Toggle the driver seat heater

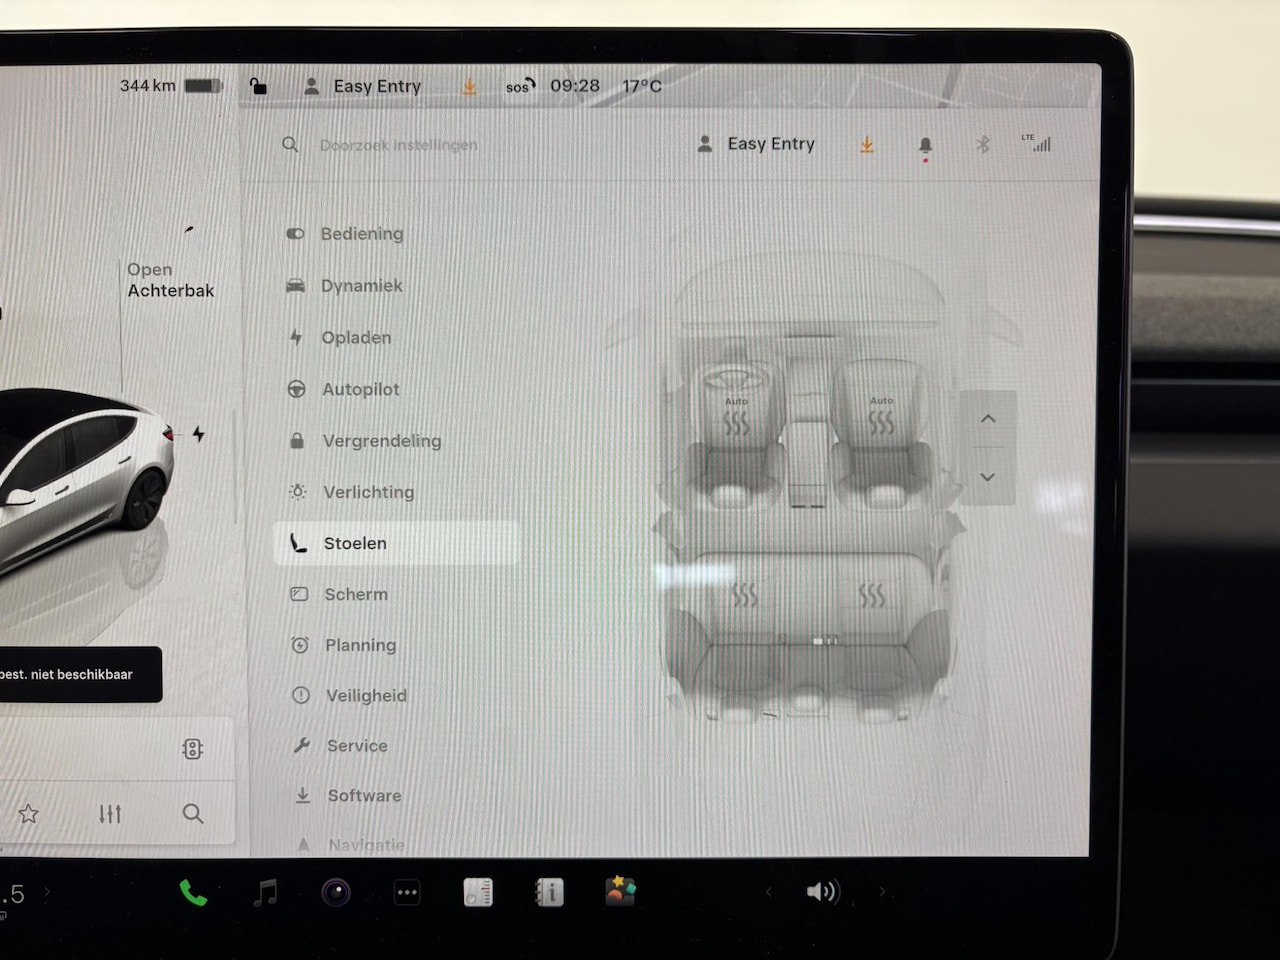pyautogui.click(x=736, y=423)
